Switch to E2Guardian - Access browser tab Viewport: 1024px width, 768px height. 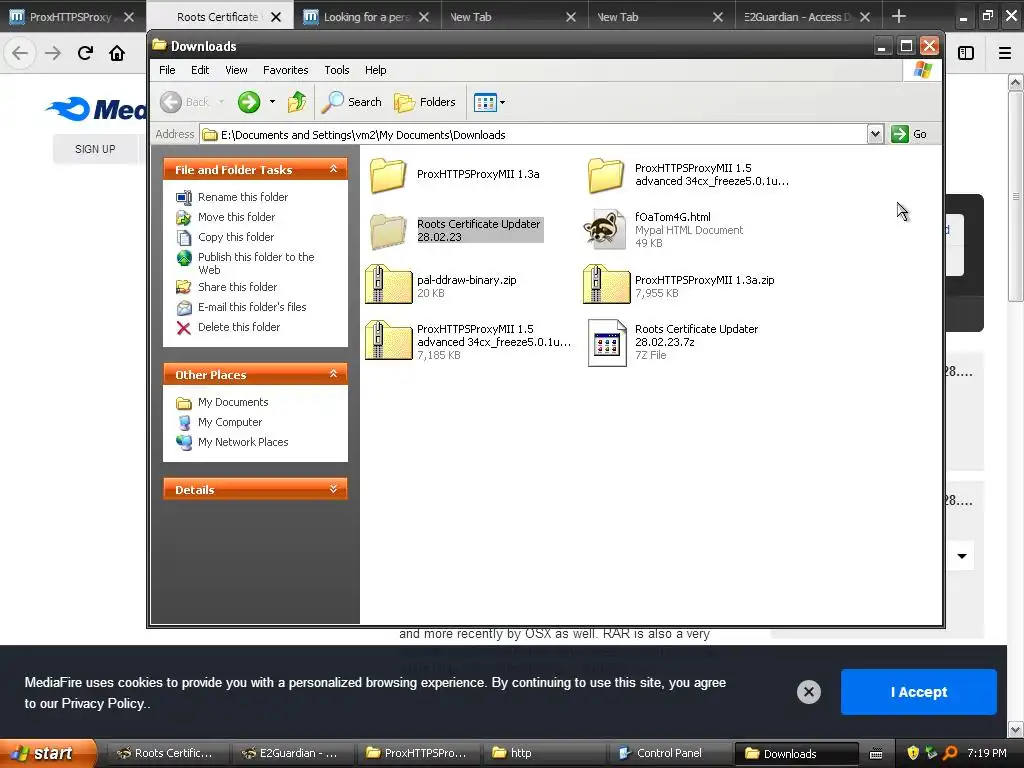807,17
